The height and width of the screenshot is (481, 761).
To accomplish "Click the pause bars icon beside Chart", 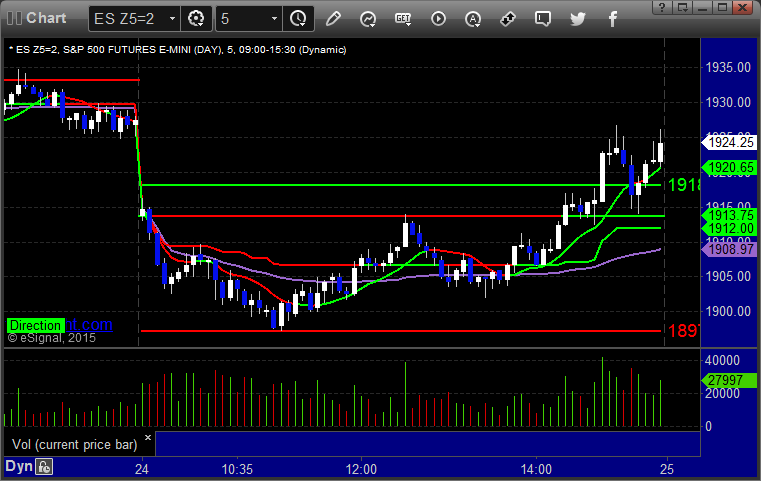I will (x=14, y=18).
